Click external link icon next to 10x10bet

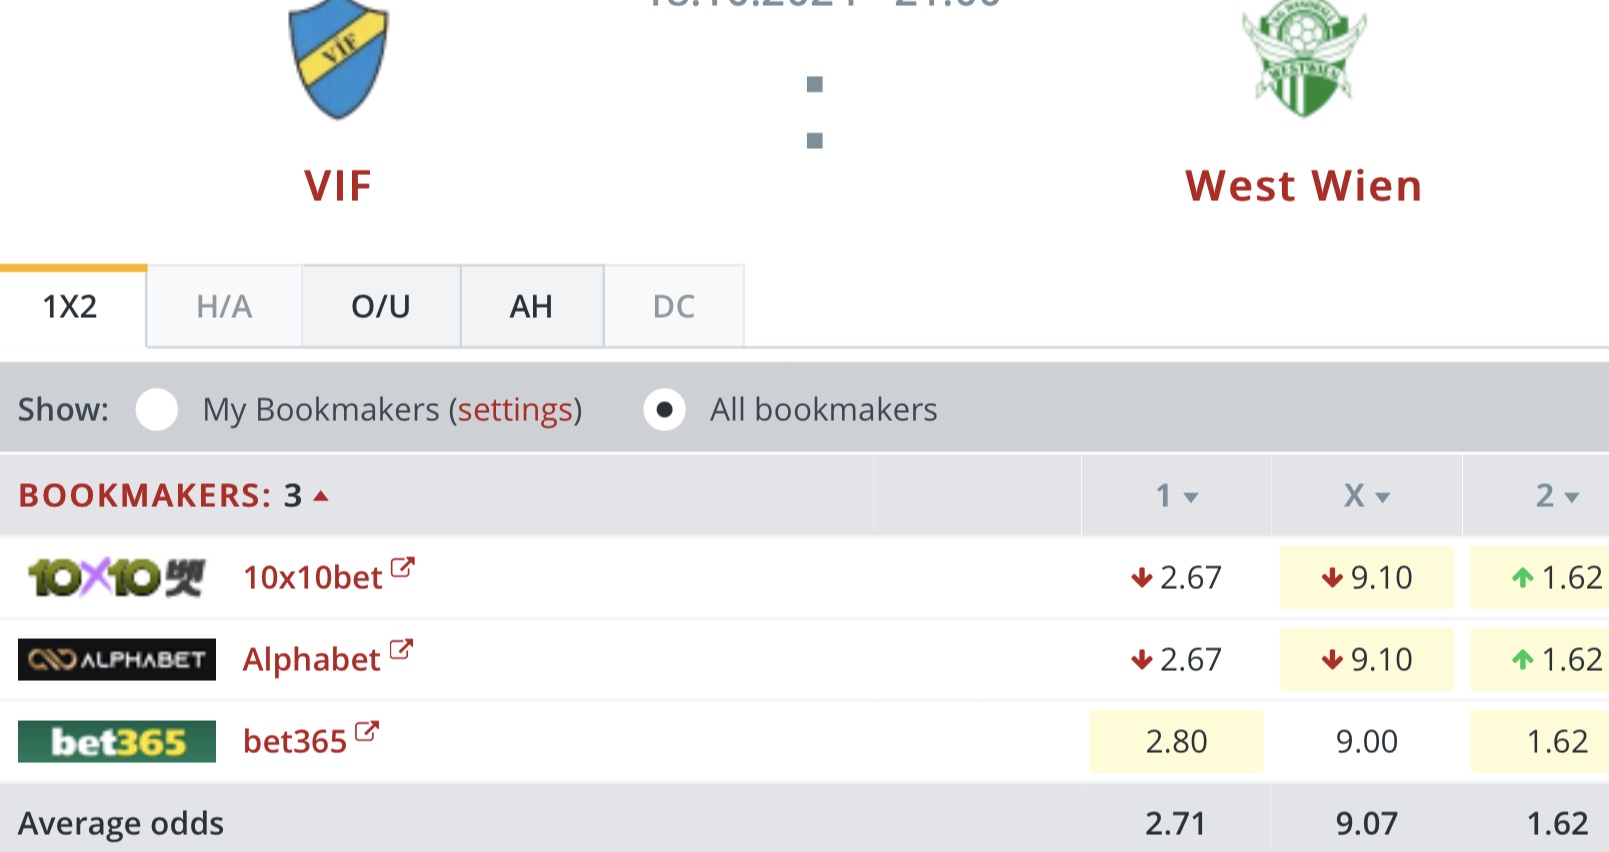click(x=402, y=568)
